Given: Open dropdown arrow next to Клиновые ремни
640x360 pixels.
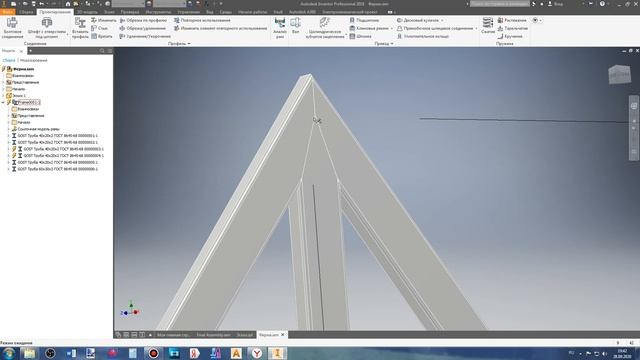Looking at the screenshot, I should click(x=391, y=29).
